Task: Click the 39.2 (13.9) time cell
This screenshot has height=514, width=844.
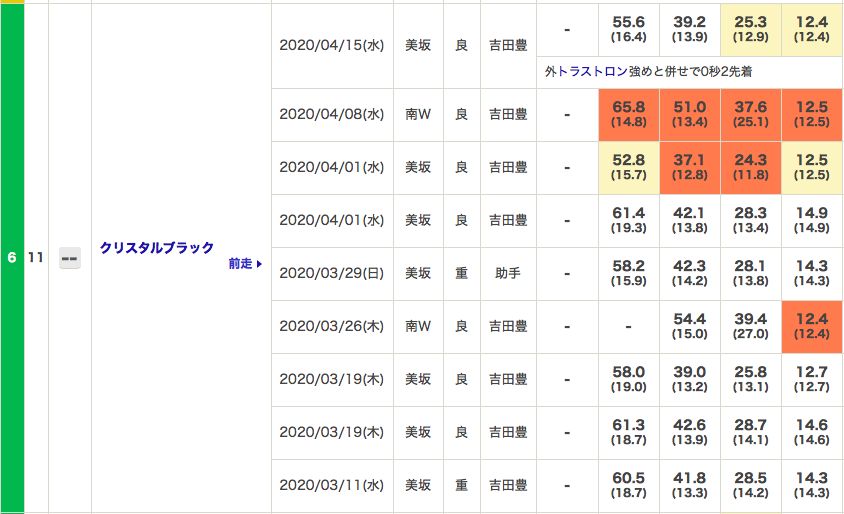Action: point(690,29)
